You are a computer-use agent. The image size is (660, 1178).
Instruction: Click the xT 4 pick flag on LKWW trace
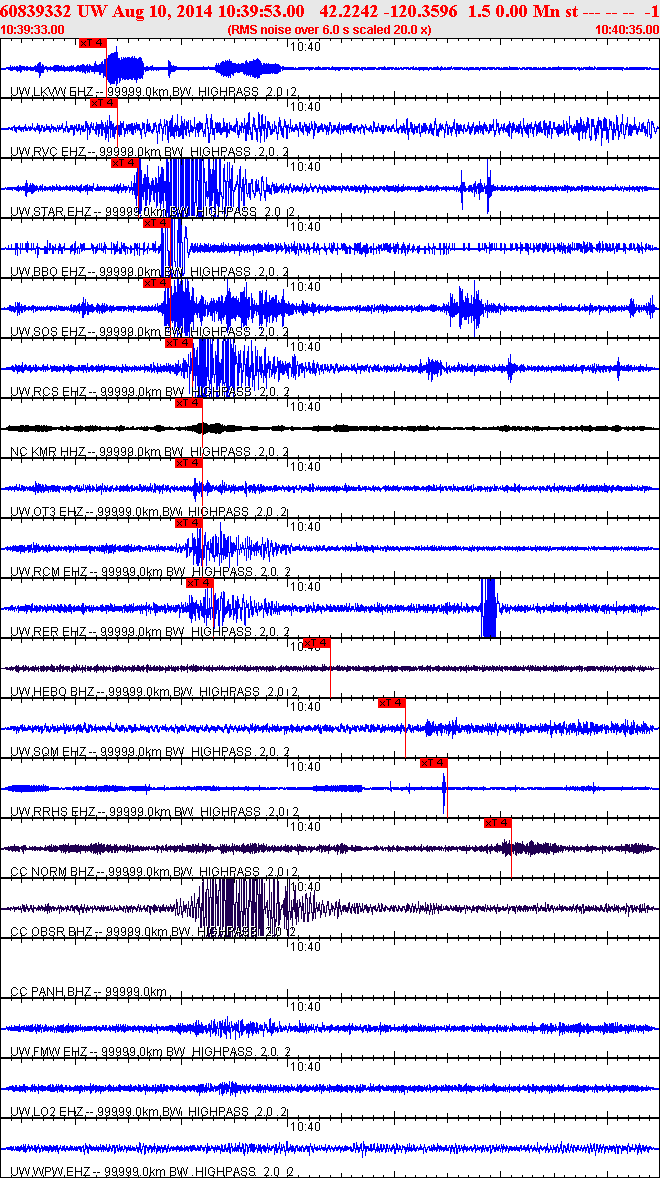tap(92, 43)
